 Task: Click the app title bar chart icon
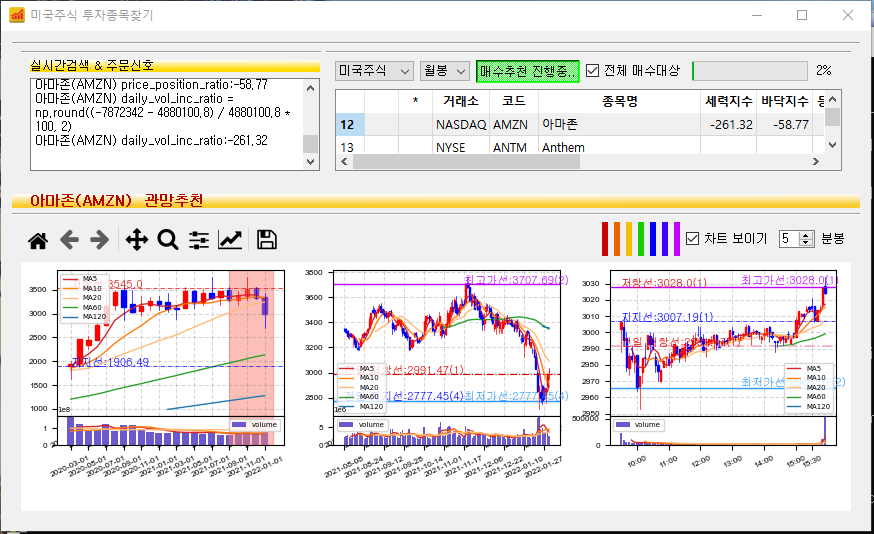pos(17,15)
